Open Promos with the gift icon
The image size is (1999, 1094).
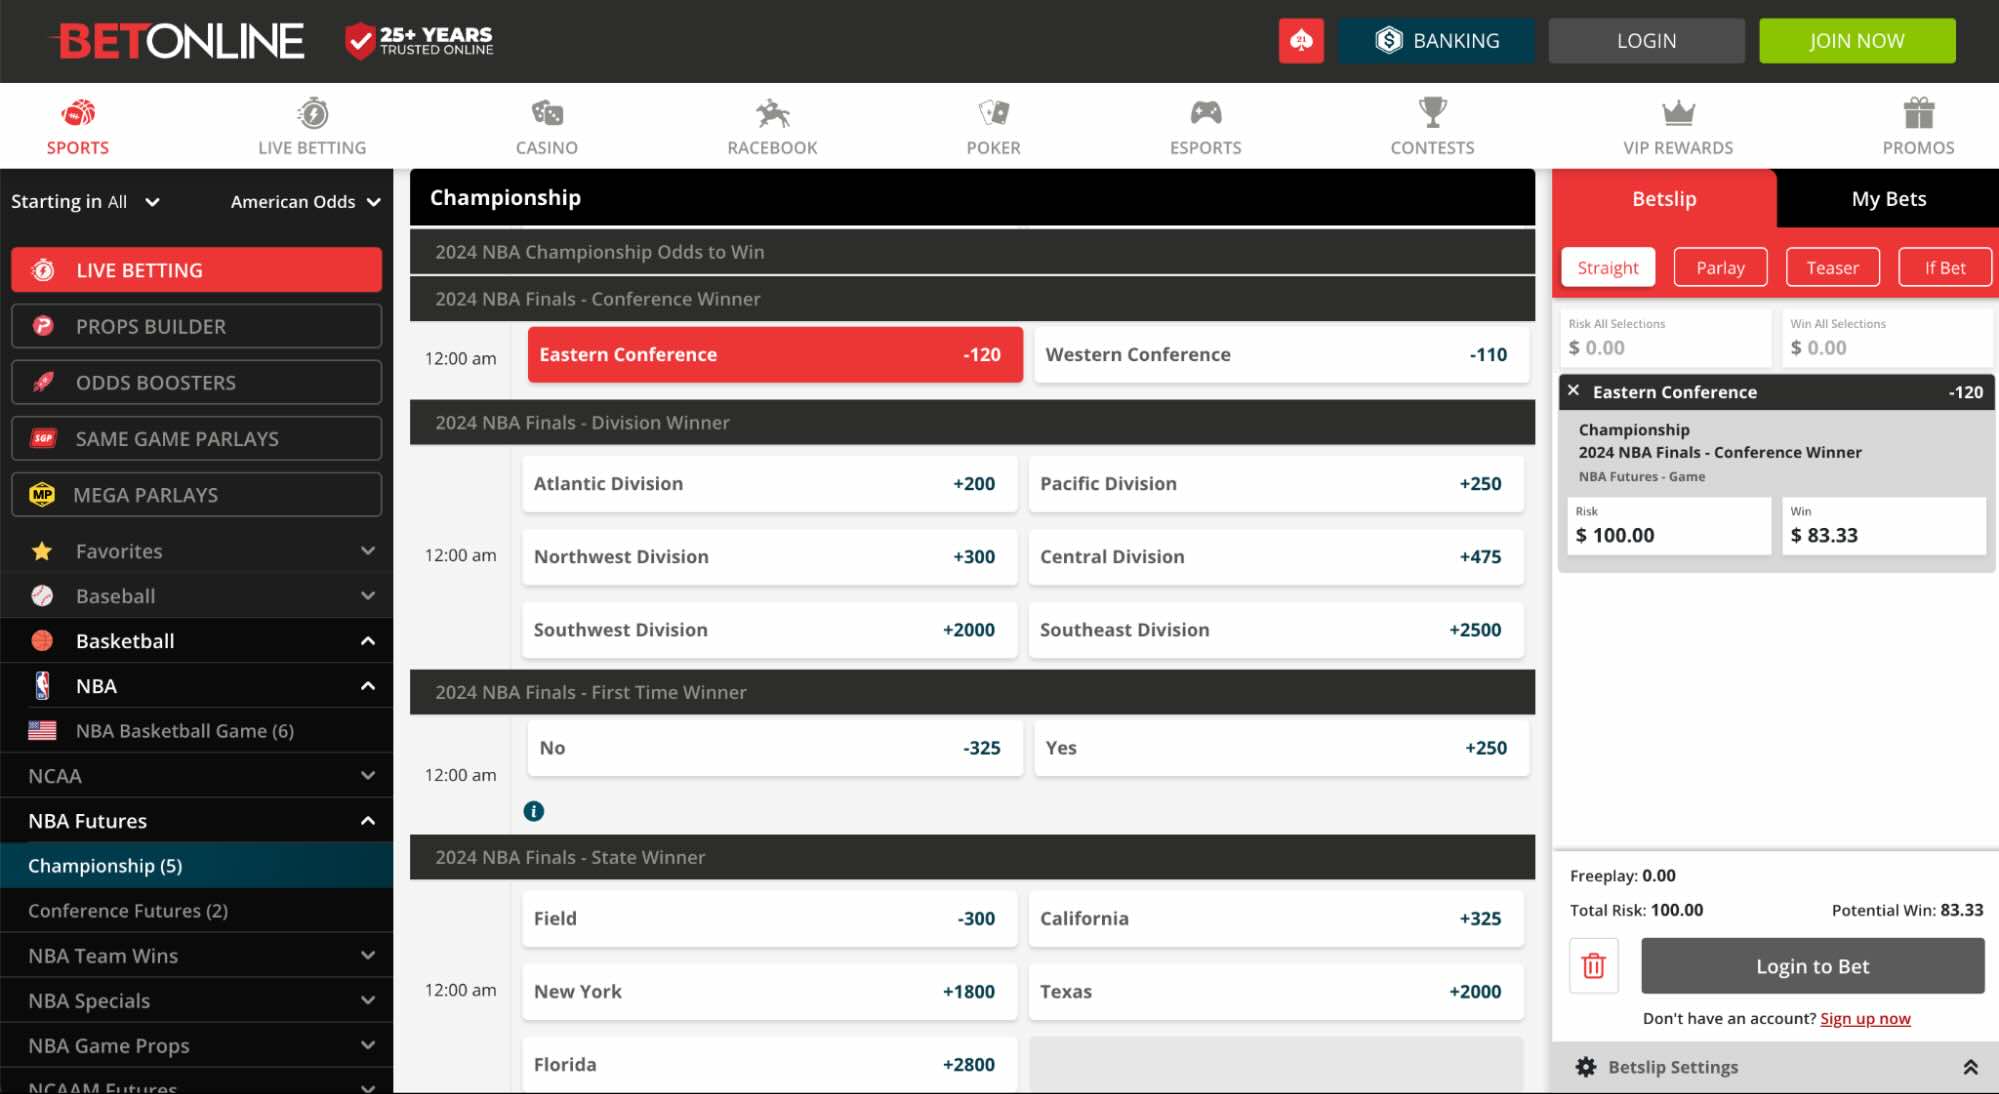tap(1917, 111)
